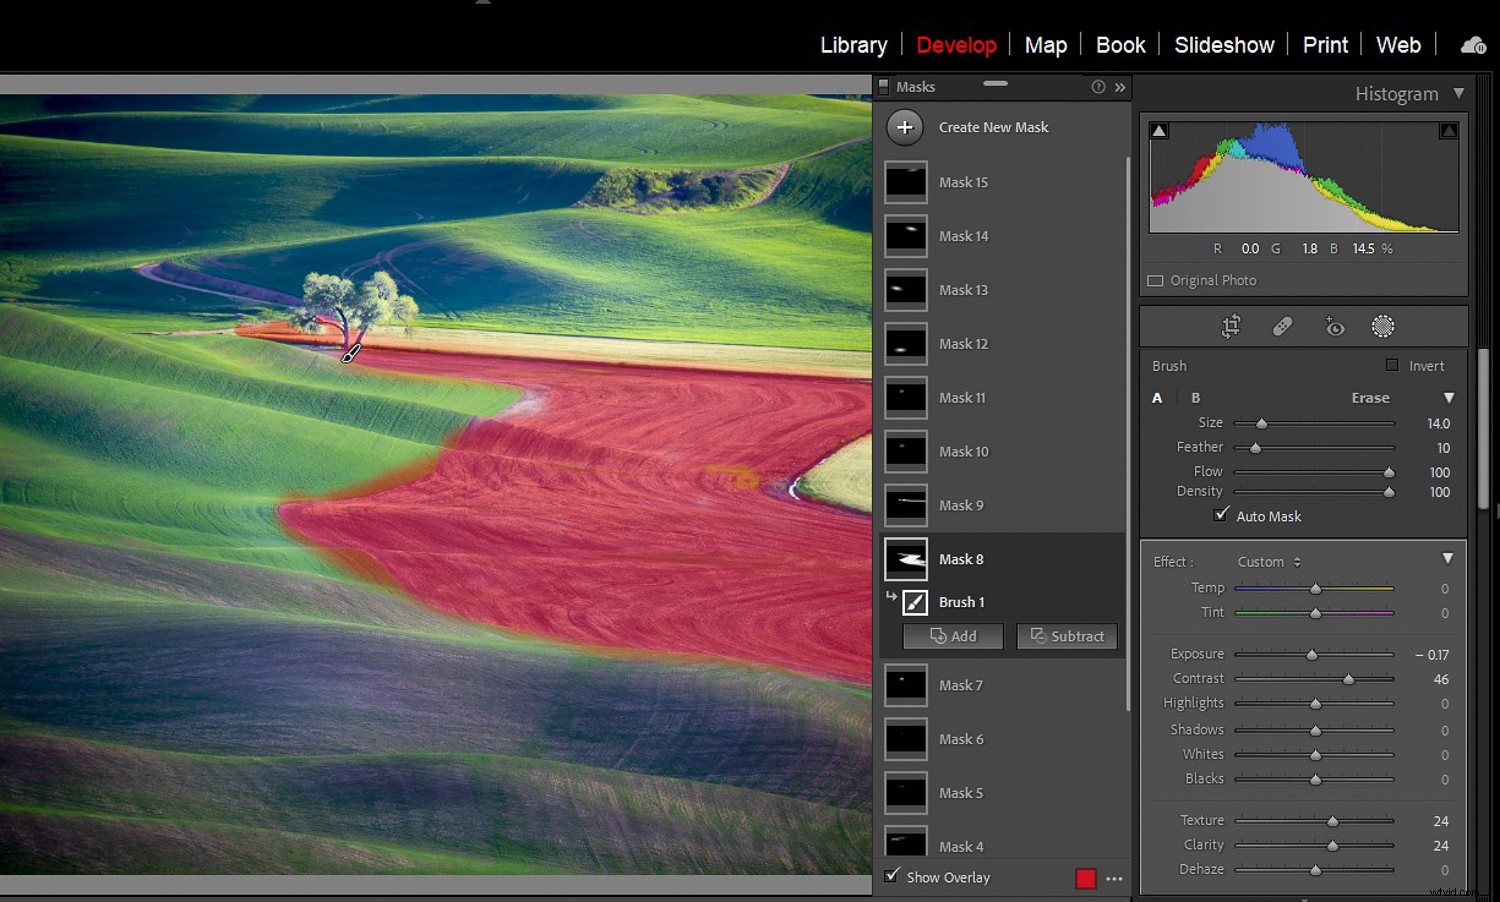Screen dimensions: 1500x902
Task: Select the Mask 12 thumbnail
Action: click(905, 343)
